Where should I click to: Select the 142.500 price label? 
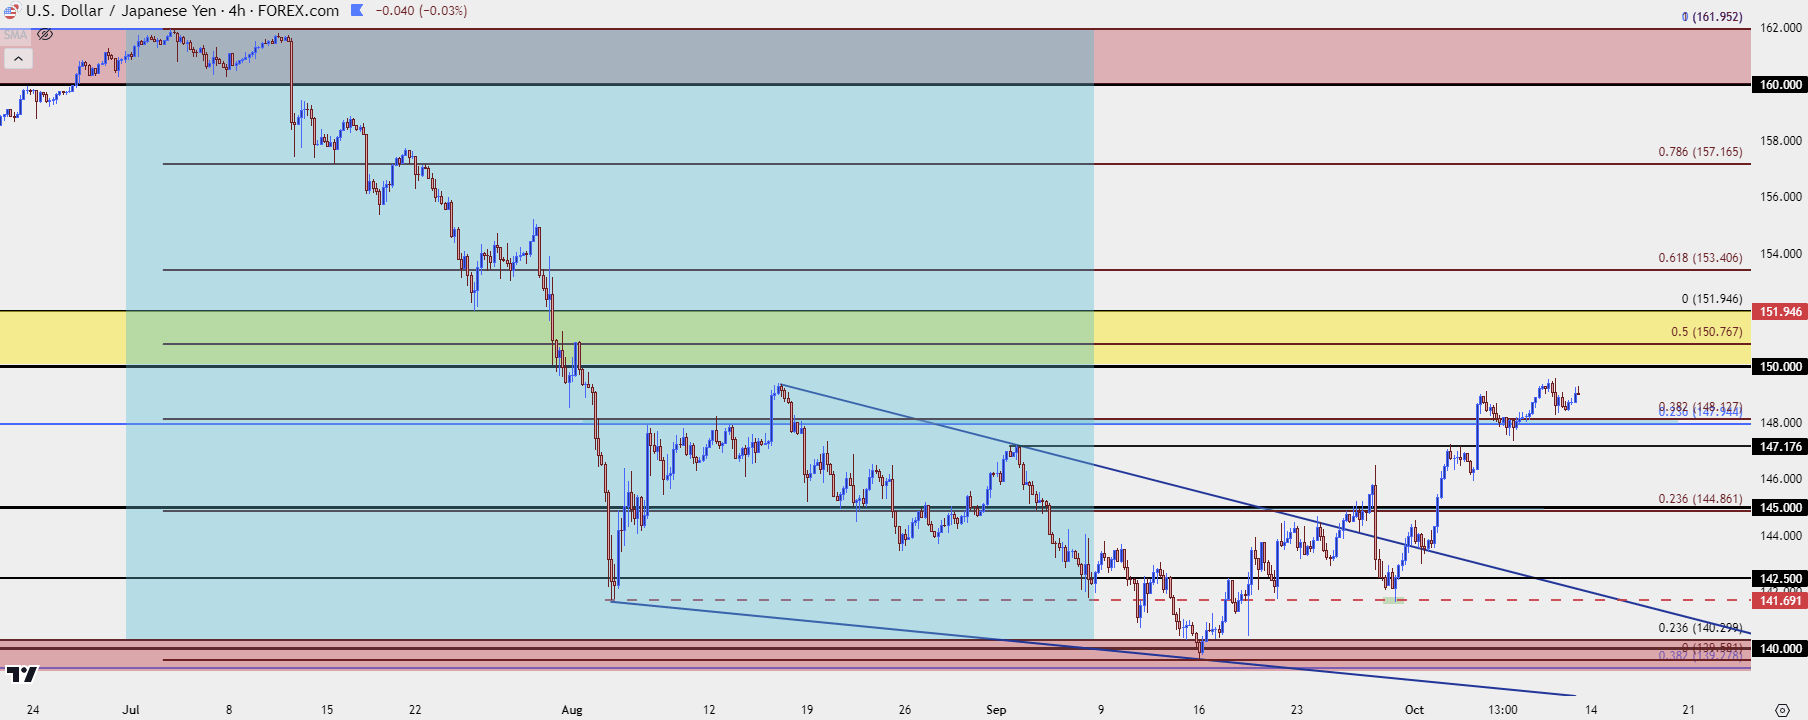[1780, 579]
